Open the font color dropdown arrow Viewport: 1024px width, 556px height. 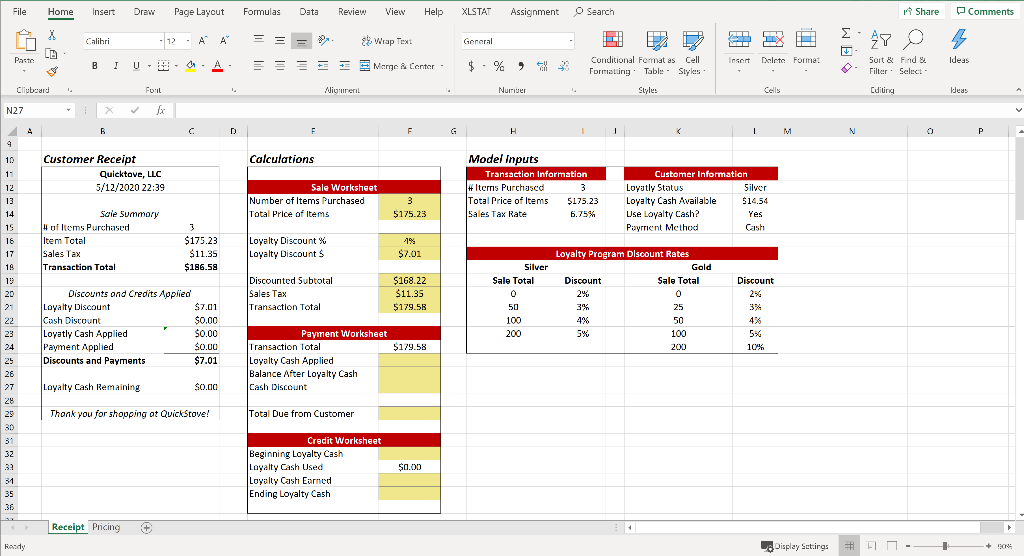click(230, 66)
